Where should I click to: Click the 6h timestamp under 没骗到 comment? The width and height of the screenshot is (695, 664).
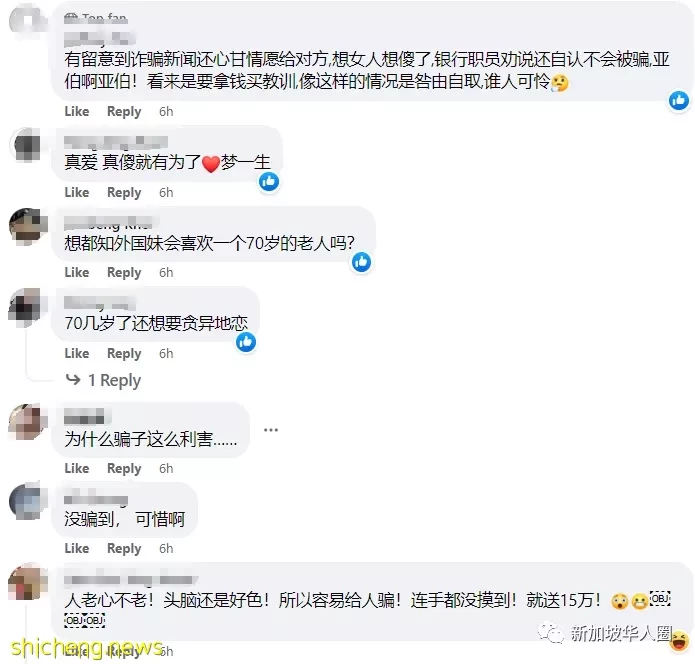point(166,549)
